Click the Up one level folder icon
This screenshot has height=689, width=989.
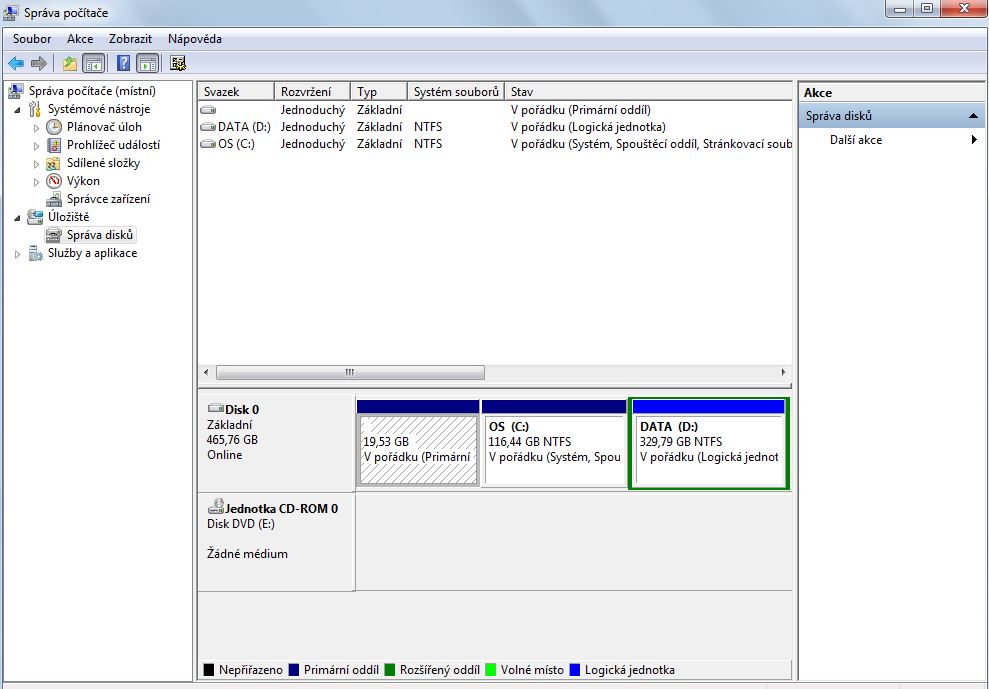69,64
